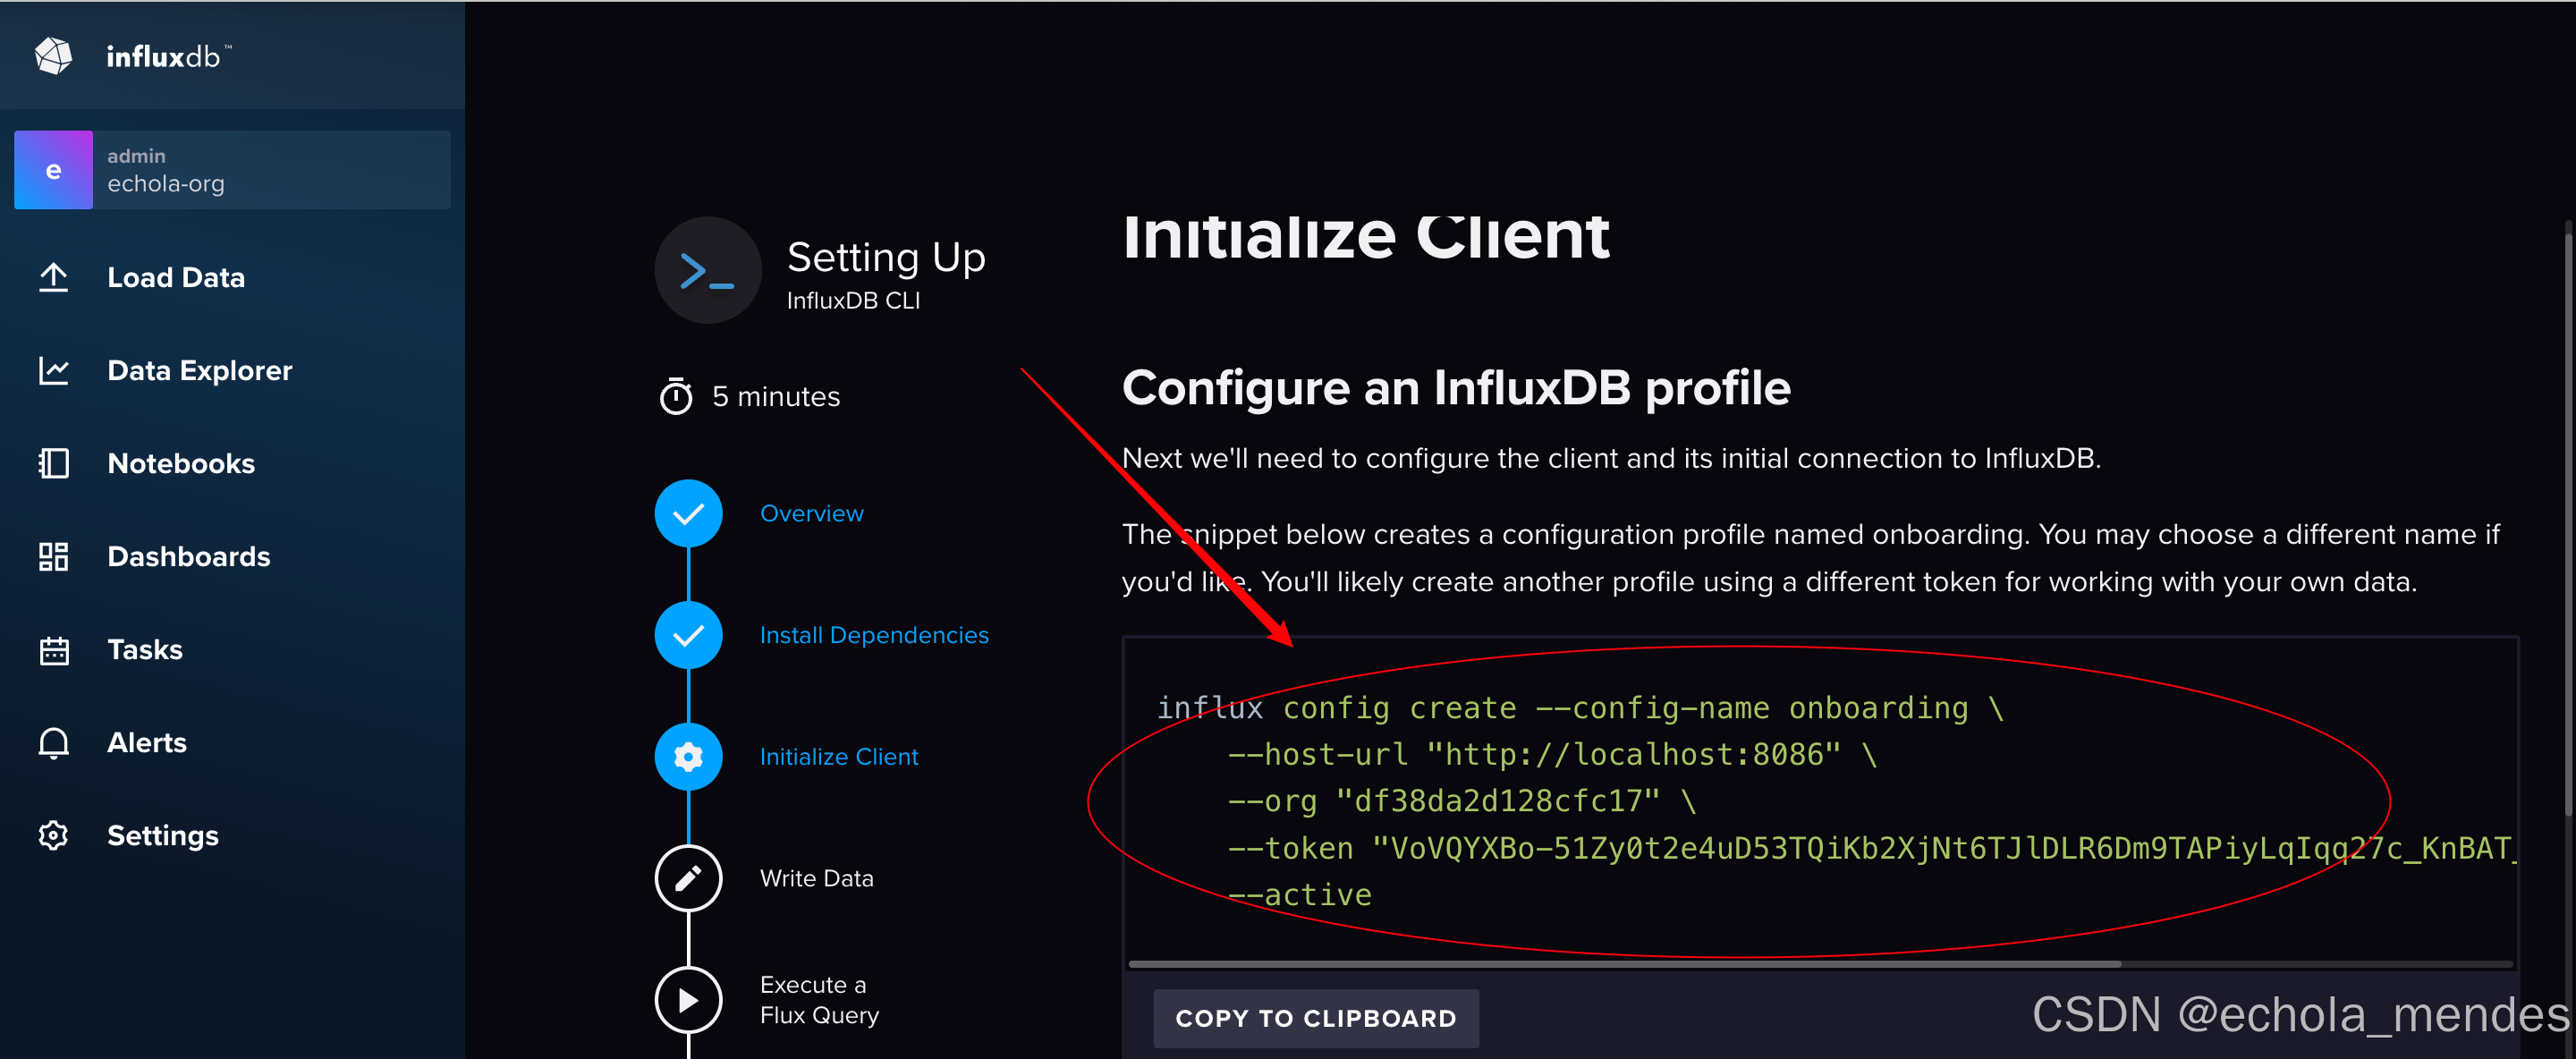The image size is (2576, 1059).
Task: Click the 'Setting Up' heading text
Action: click(x=886, y=258)
